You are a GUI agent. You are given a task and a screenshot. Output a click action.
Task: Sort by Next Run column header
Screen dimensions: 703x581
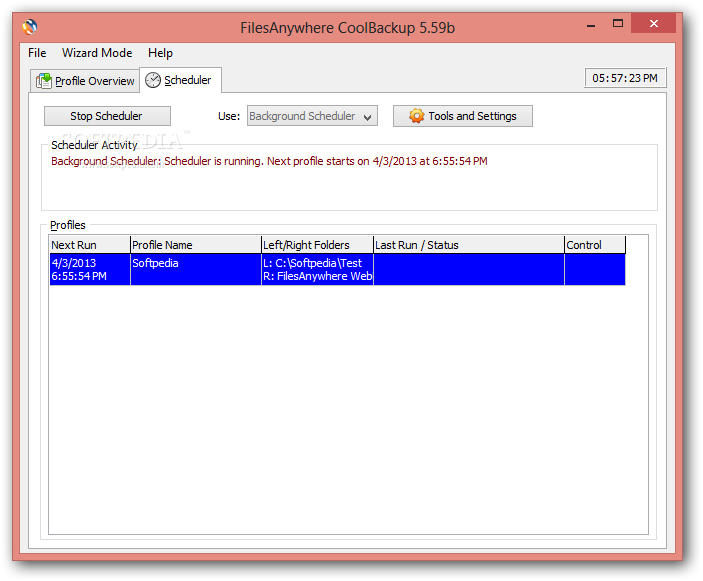(90, 245)
